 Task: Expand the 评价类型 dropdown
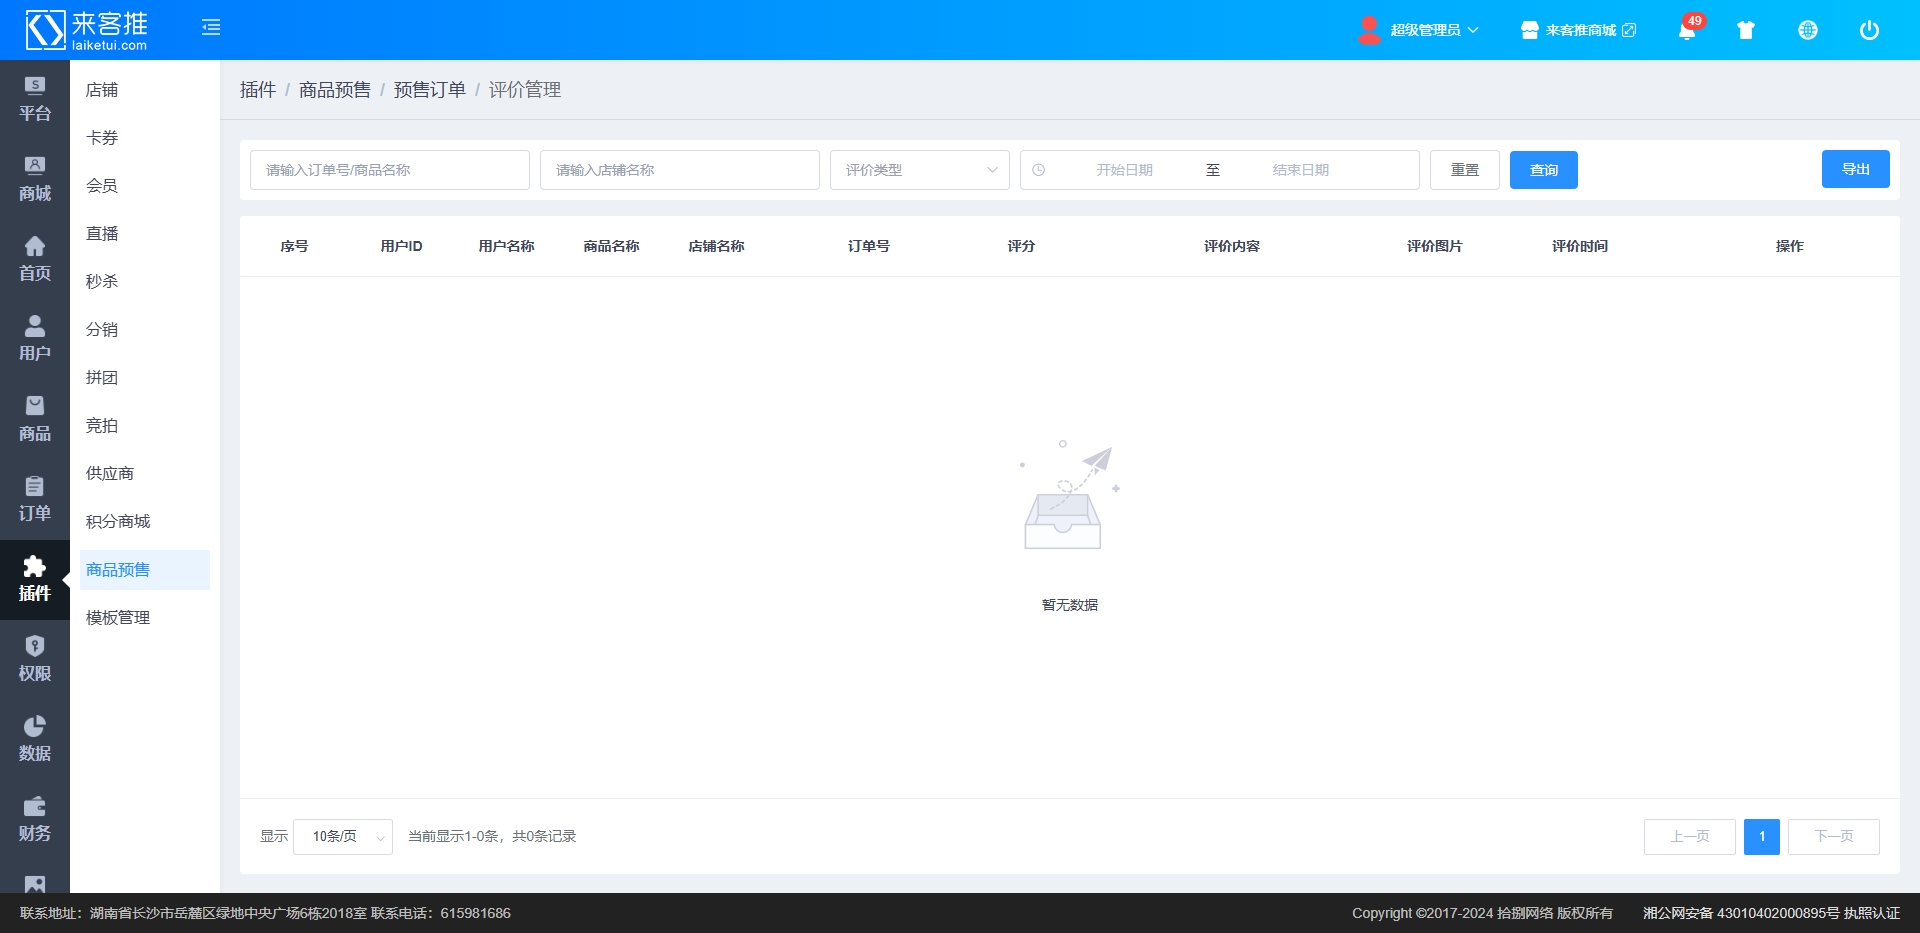tap(919, 170)
